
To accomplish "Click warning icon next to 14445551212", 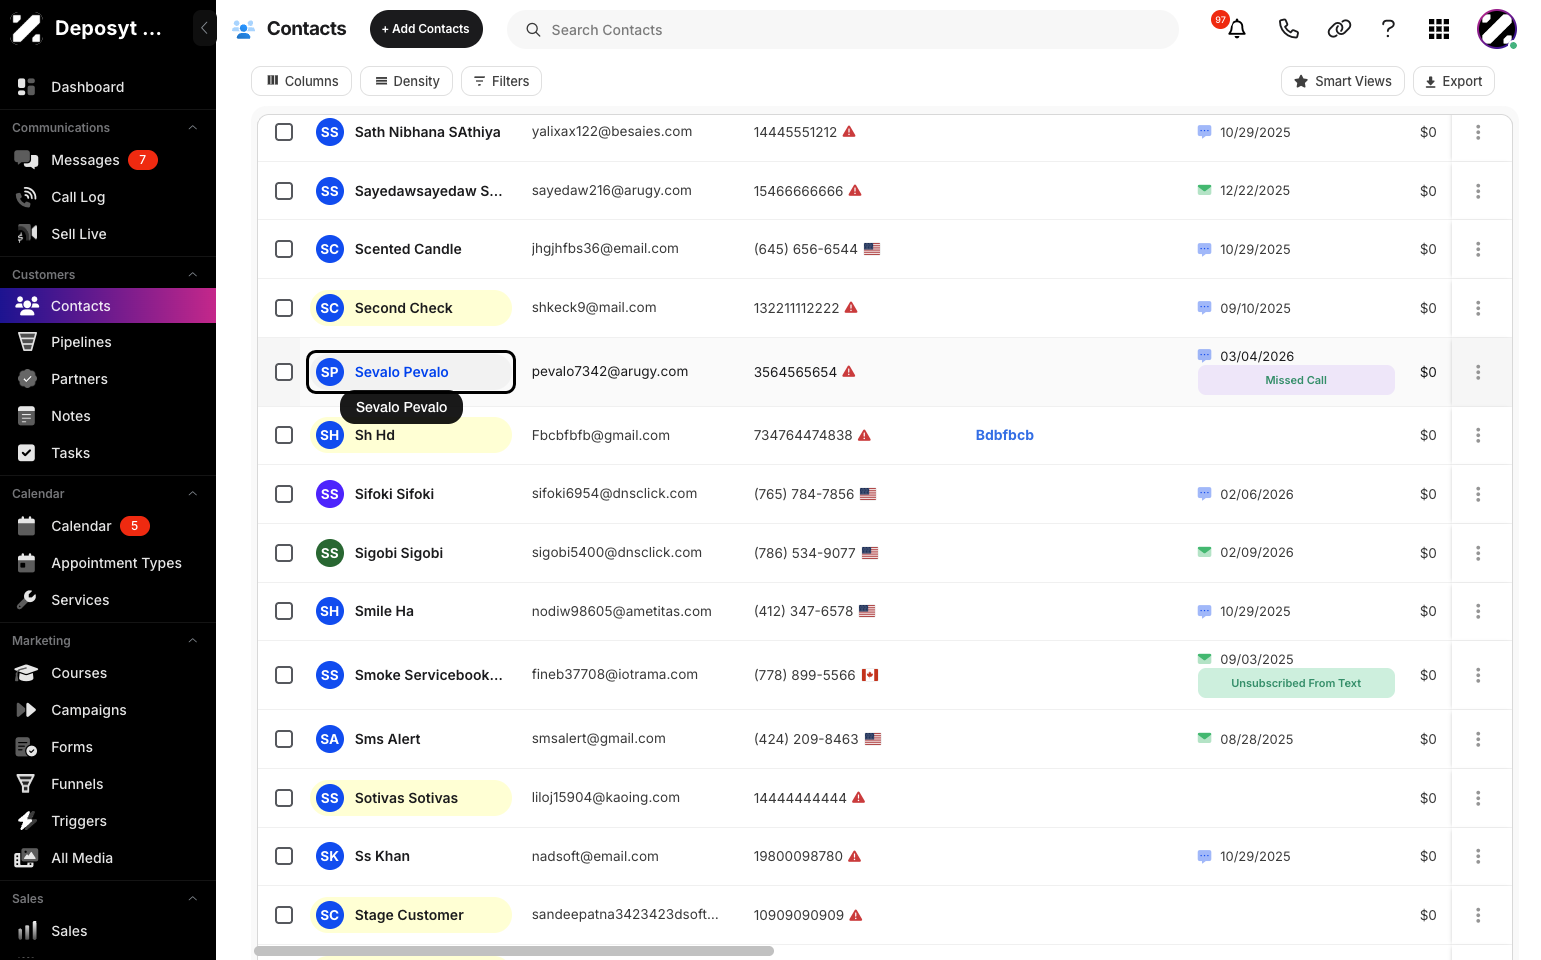I will coord(849,131).
